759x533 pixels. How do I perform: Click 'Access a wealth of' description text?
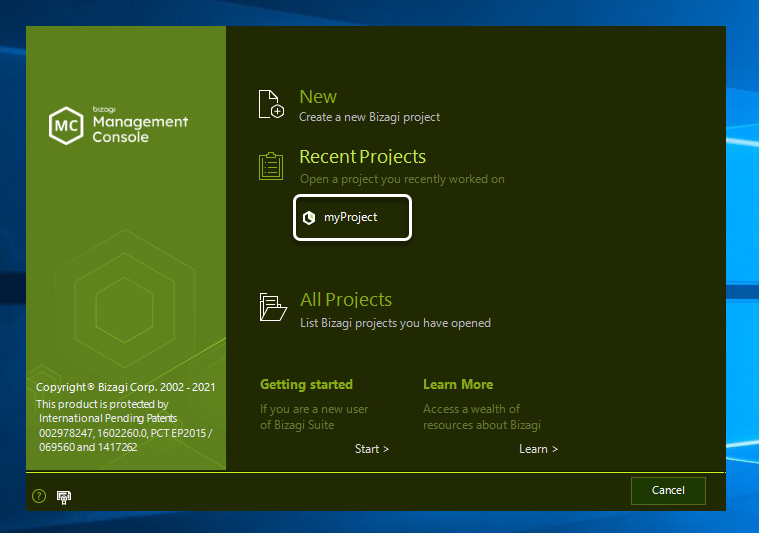point(471,409)
